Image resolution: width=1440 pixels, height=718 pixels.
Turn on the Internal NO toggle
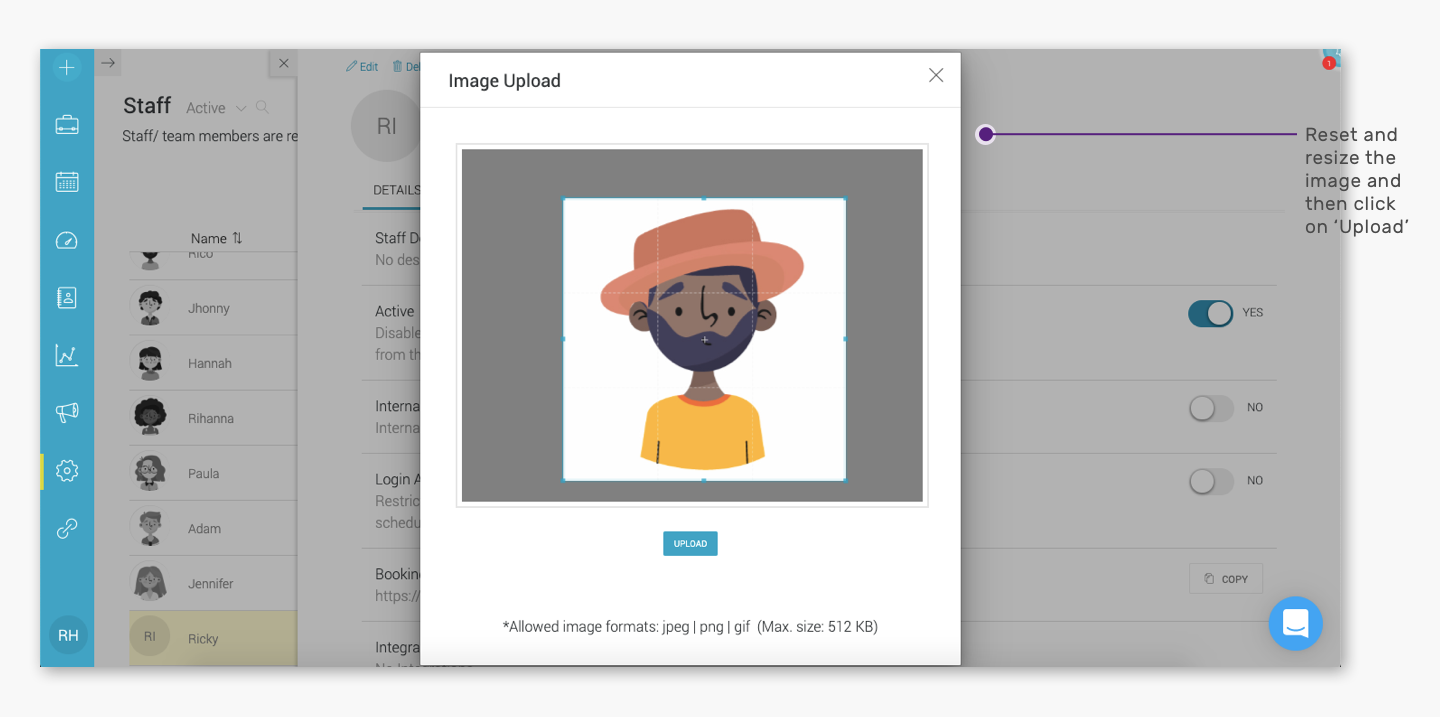(x=1210, y=408)
